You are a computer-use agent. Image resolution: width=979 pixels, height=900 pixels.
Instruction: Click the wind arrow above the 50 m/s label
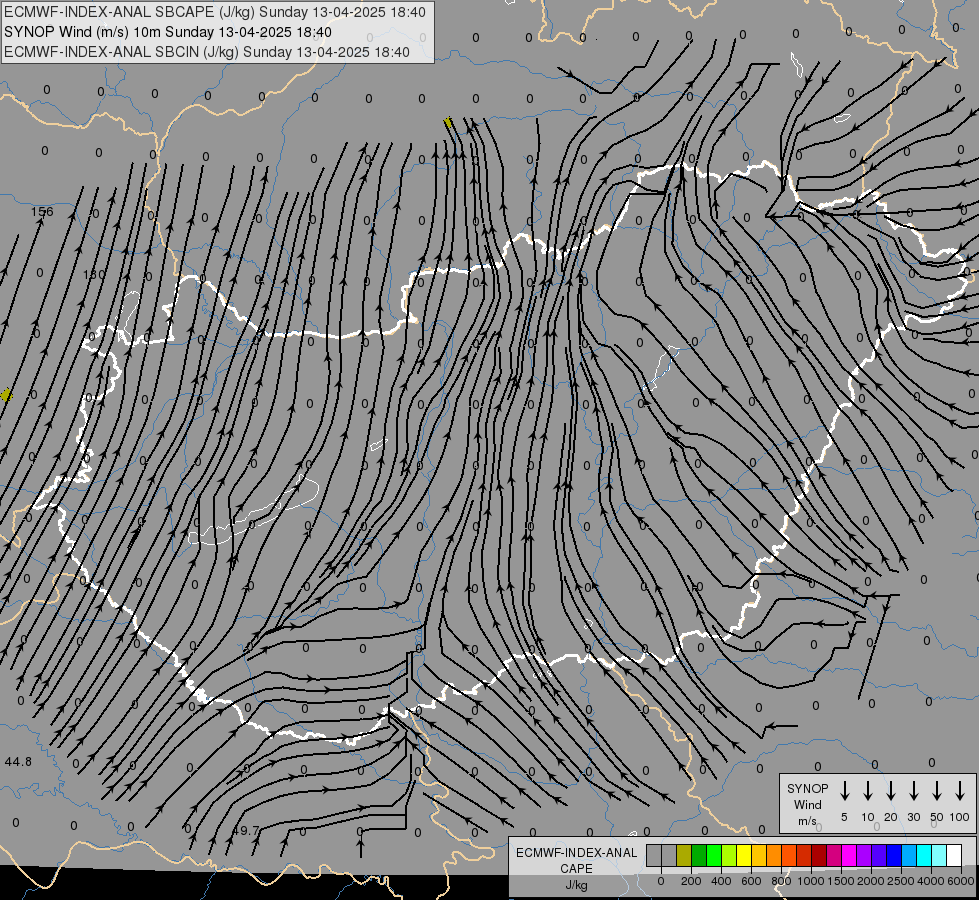point(937,791)
